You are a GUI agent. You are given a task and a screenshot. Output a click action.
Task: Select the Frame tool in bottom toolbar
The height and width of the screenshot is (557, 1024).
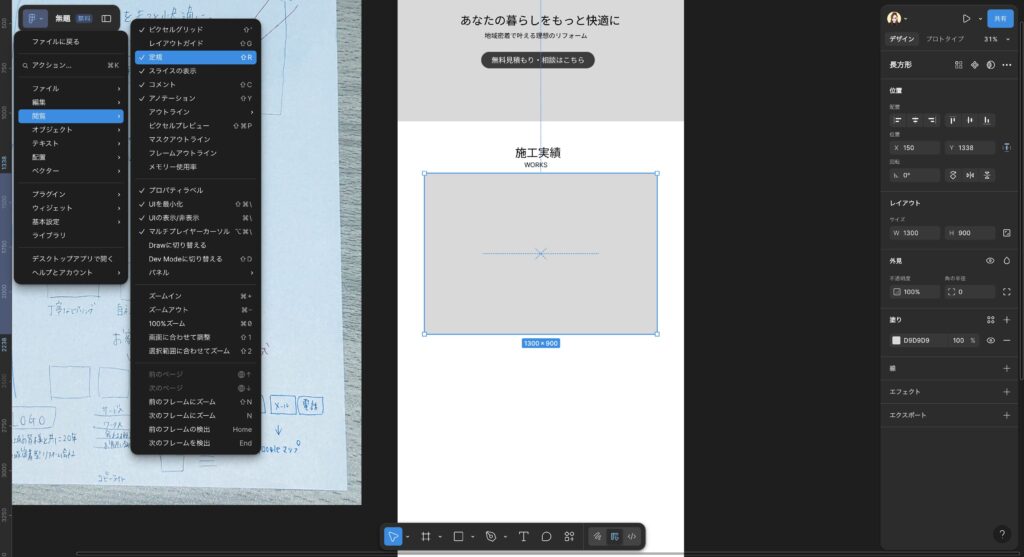(x=426, y=536)
